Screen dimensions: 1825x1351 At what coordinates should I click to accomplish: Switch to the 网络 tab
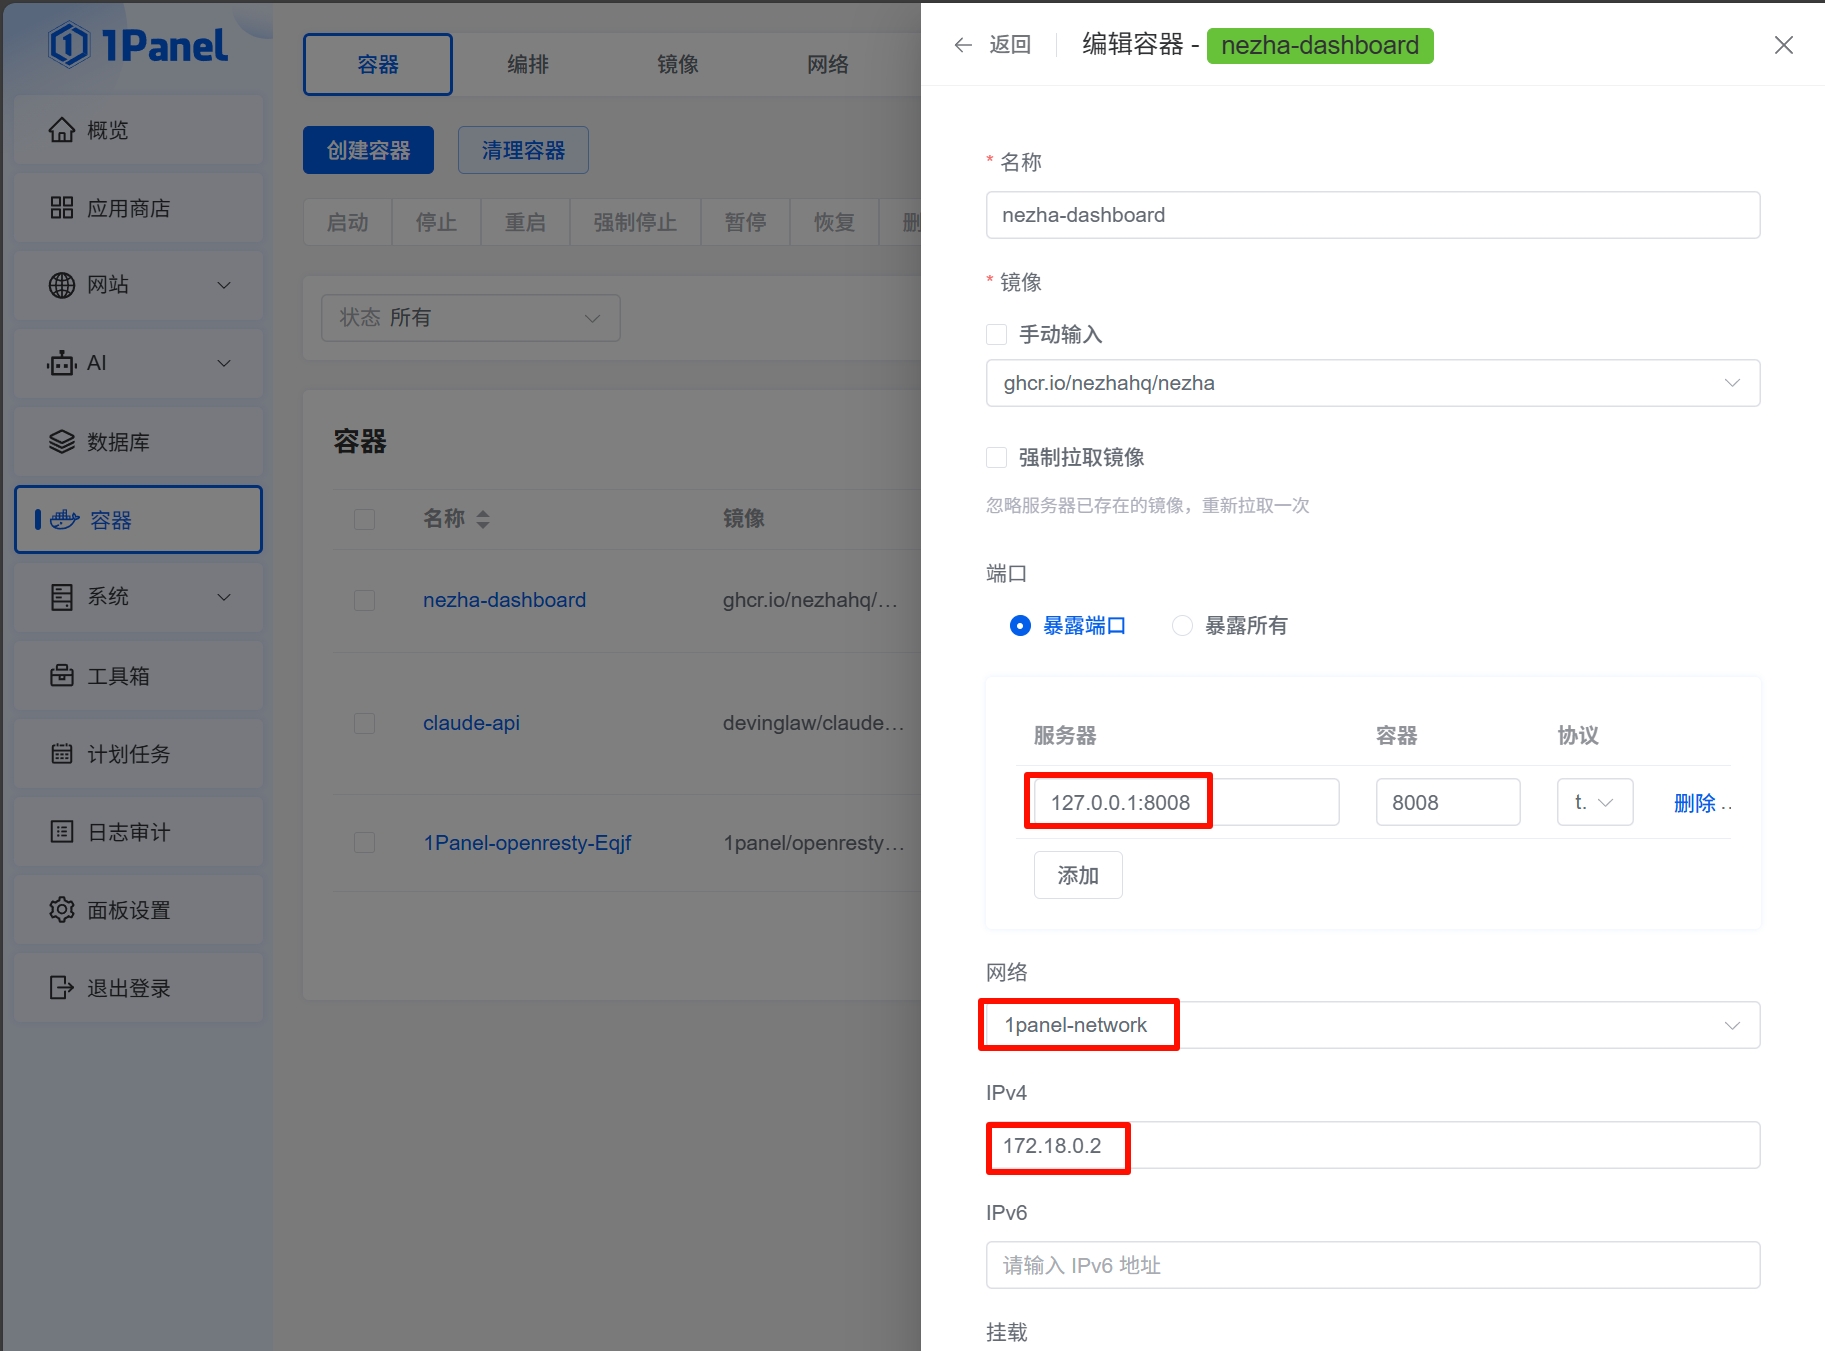[x=828, y=64]
